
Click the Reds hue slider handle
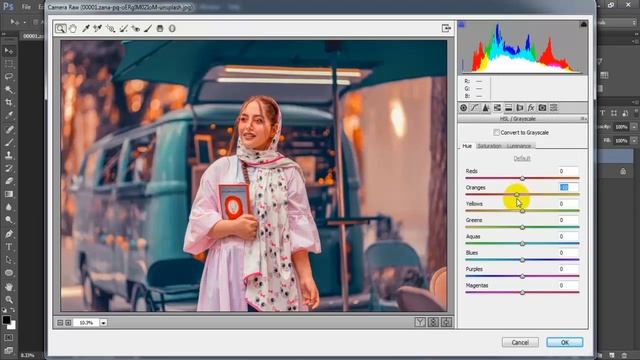522,178
